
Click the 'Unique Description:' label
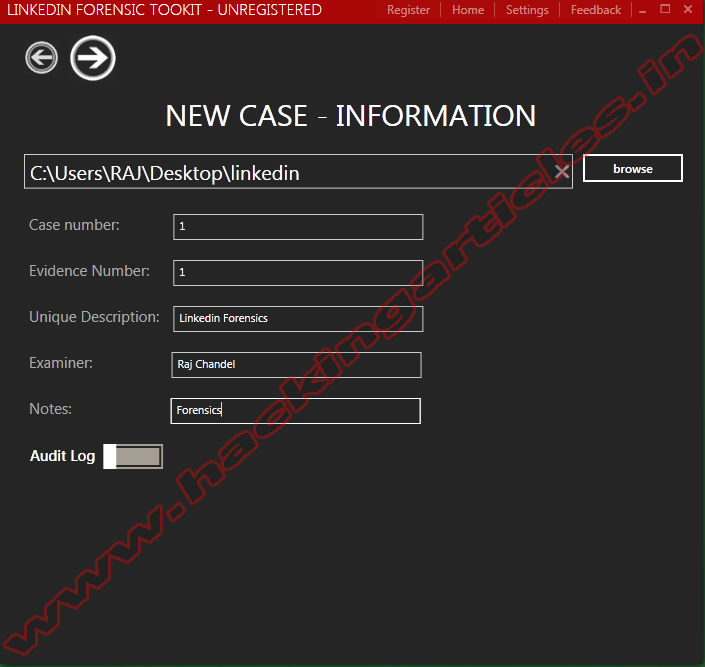click(x=94, y=317)
